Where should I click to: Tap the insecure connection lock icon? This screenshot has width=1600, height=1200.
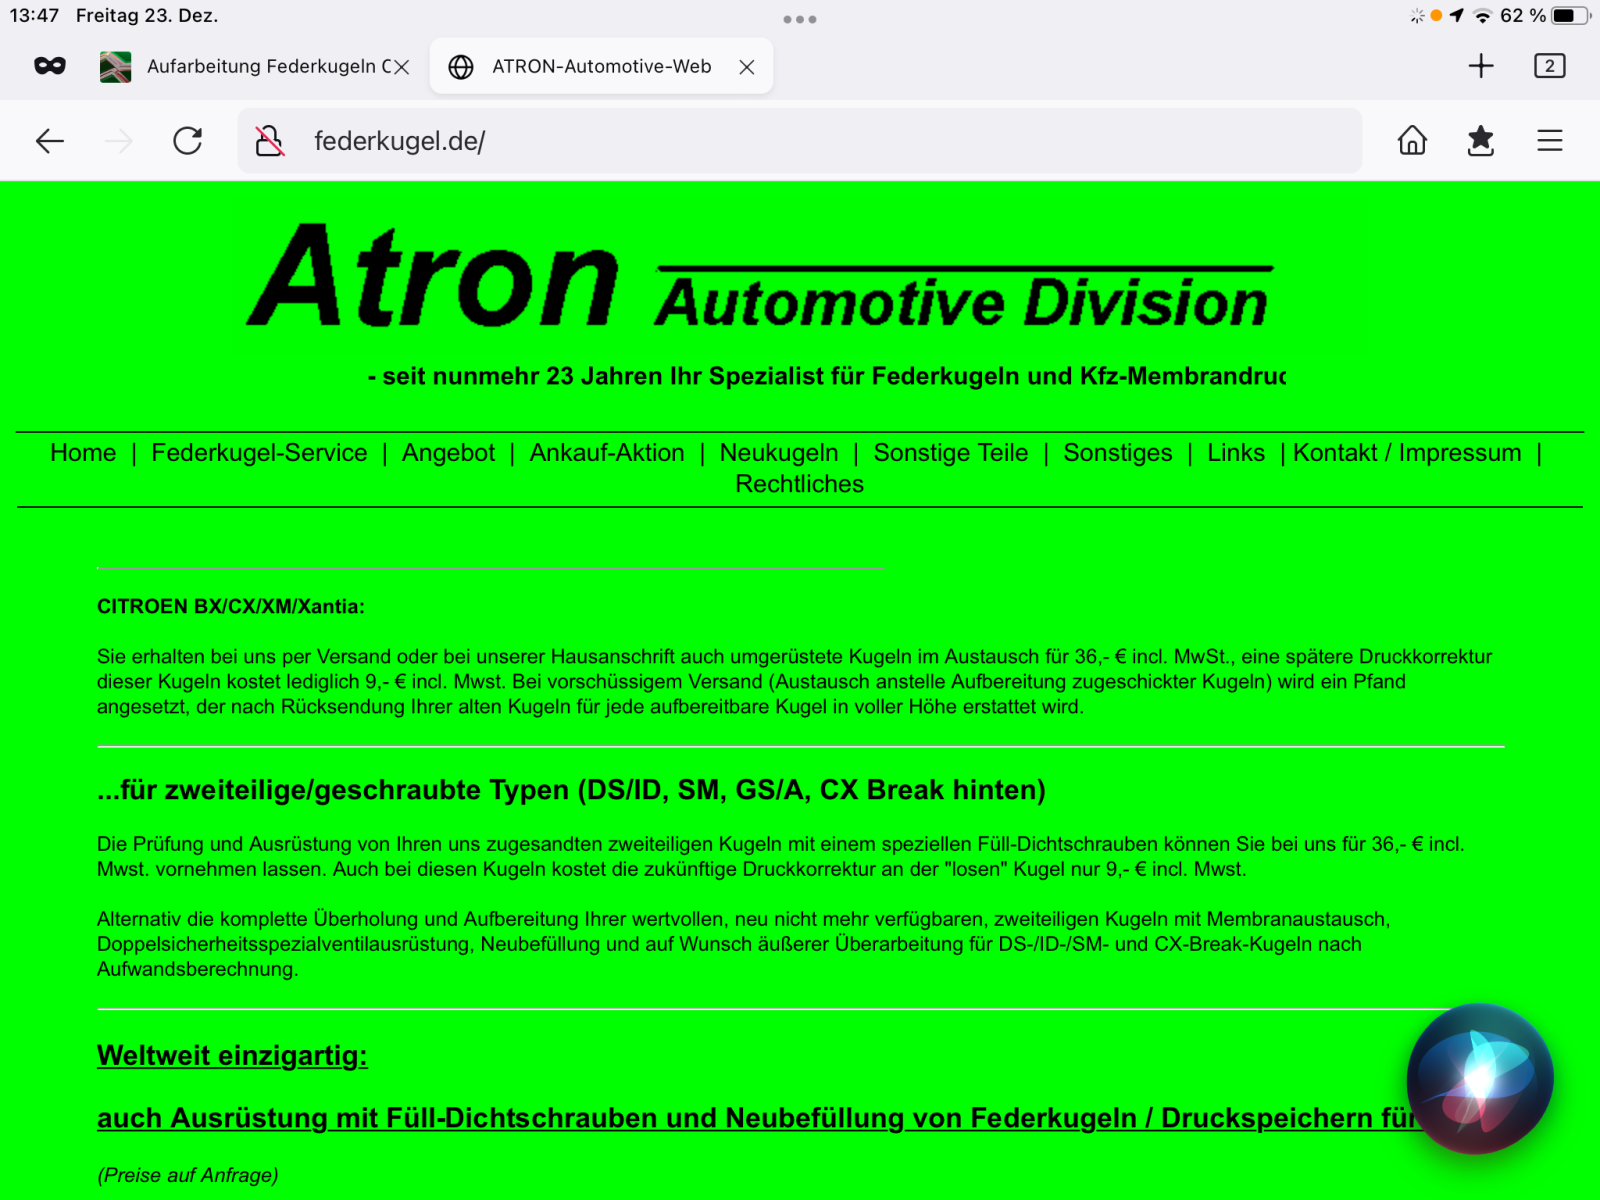click(269, 141)
